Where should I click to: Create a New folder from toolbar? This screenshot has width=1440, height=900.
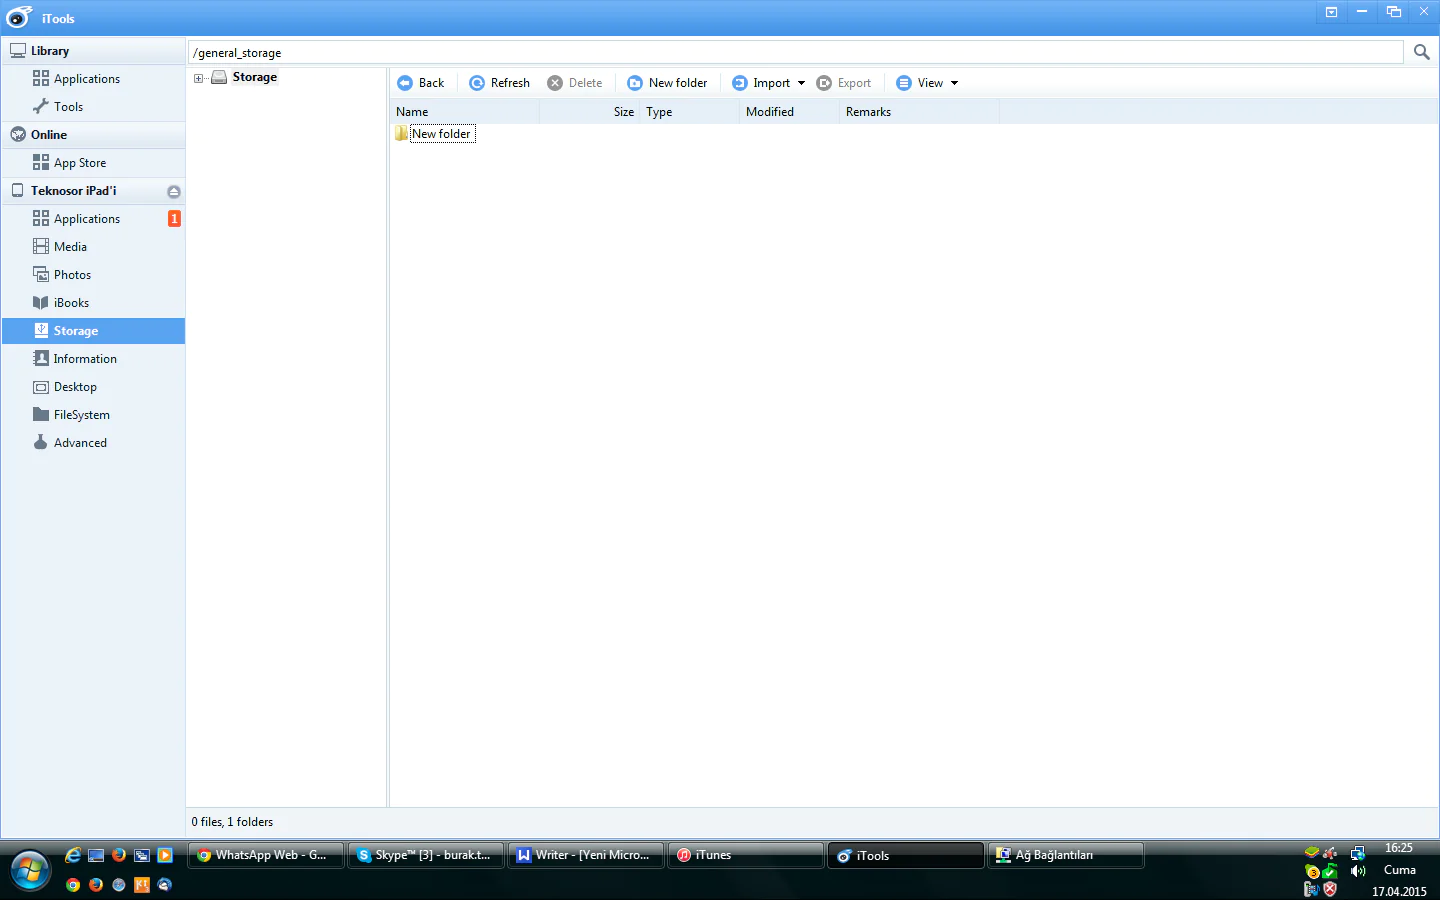[x=667, y=83]
